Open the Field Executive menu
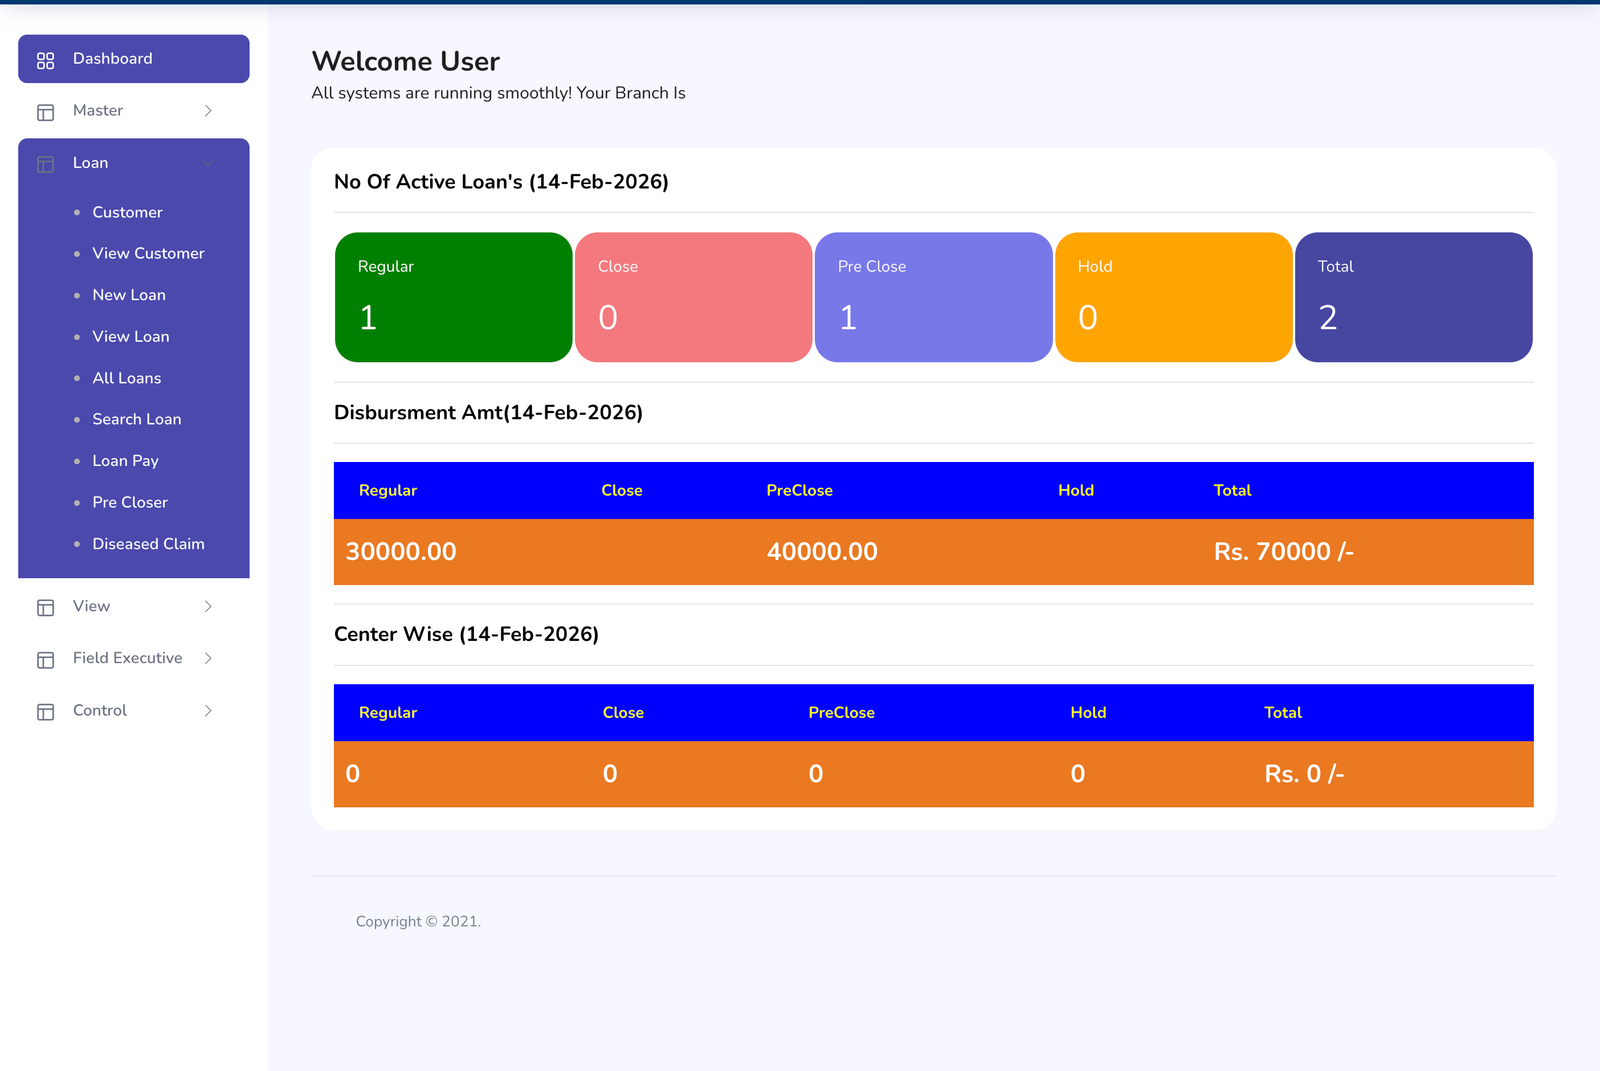The height and width of the screenshot is (1071, 1600). click(134, 658)
